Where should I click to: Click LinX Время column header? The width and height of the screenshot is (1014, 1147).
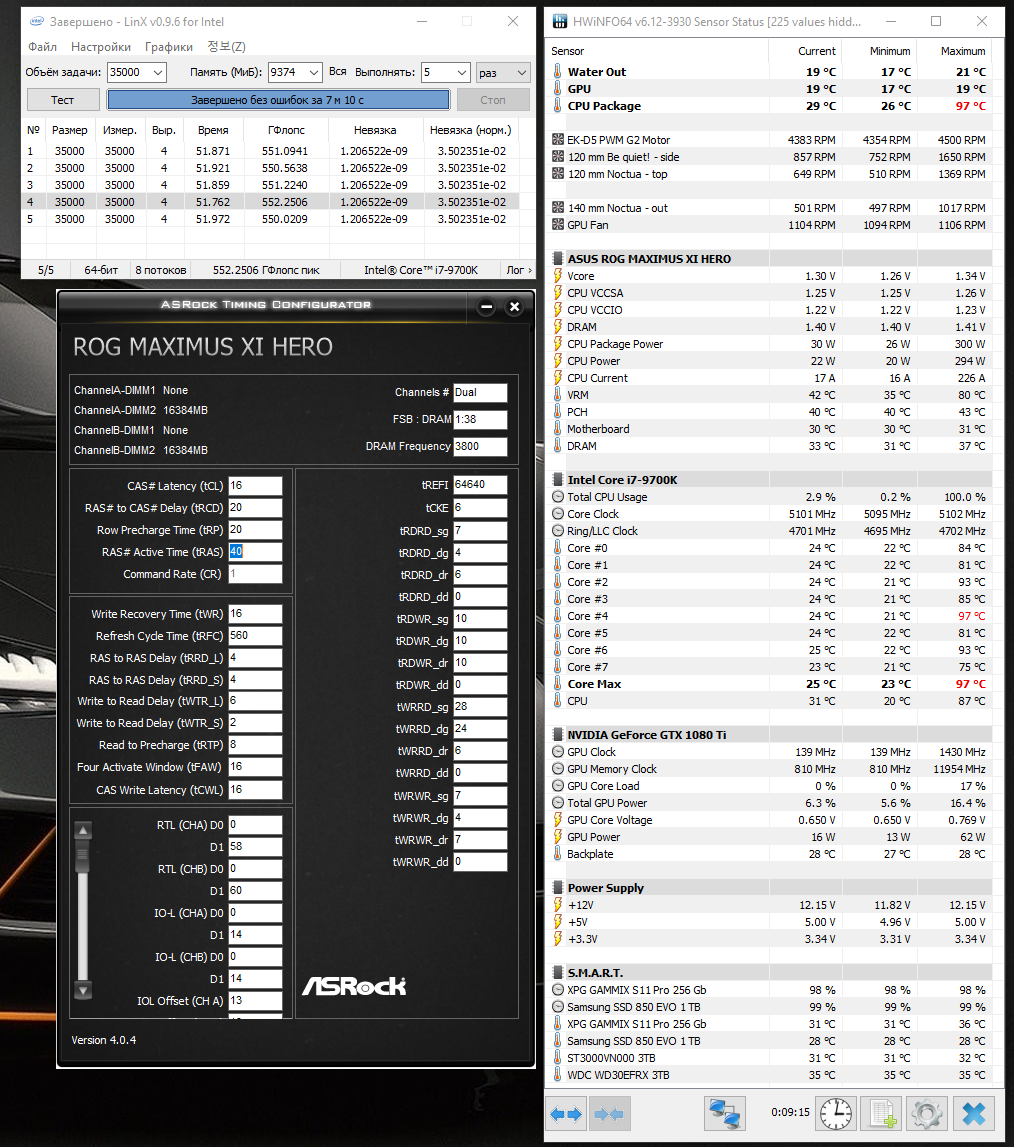[213, 130]
